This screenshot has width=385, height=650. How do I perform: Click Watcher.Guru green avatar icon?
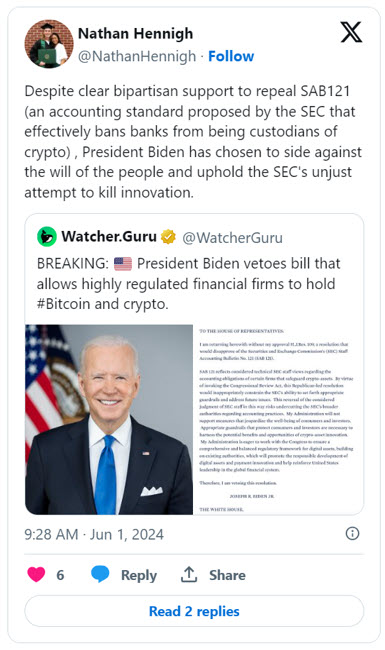coord(47,237)
